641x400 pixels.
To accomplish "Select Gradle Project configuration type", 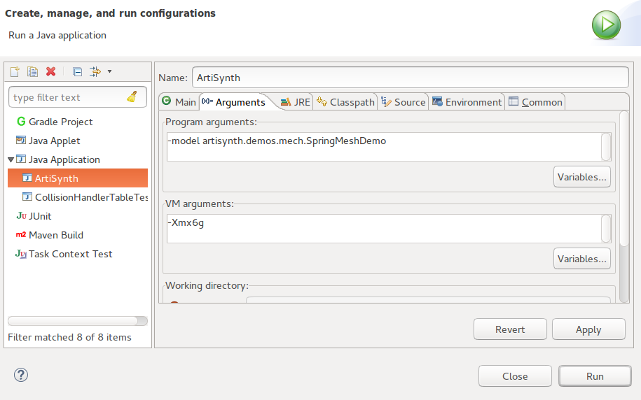I will coord(60,121).
